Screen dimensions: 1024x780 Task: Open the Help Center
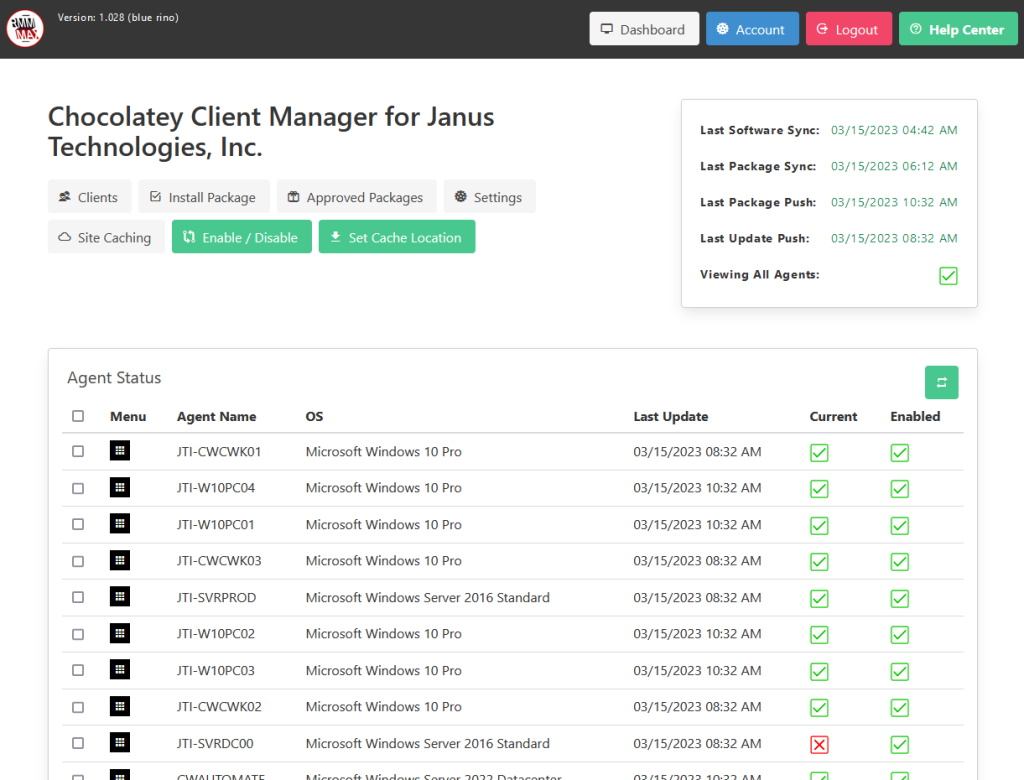pyautogui.click(x=958, y=29)
